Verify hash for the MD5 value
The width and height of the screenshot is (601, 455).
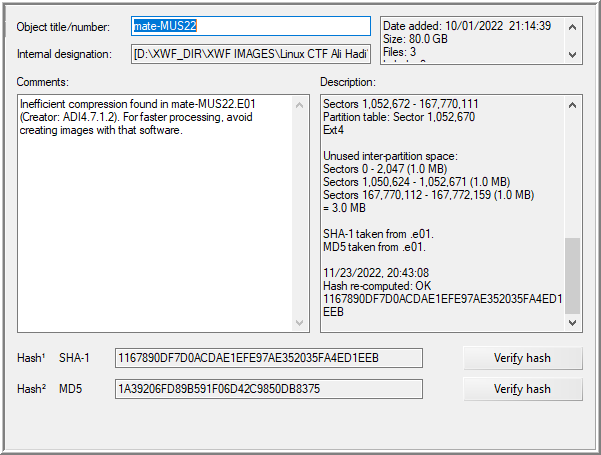522,389
